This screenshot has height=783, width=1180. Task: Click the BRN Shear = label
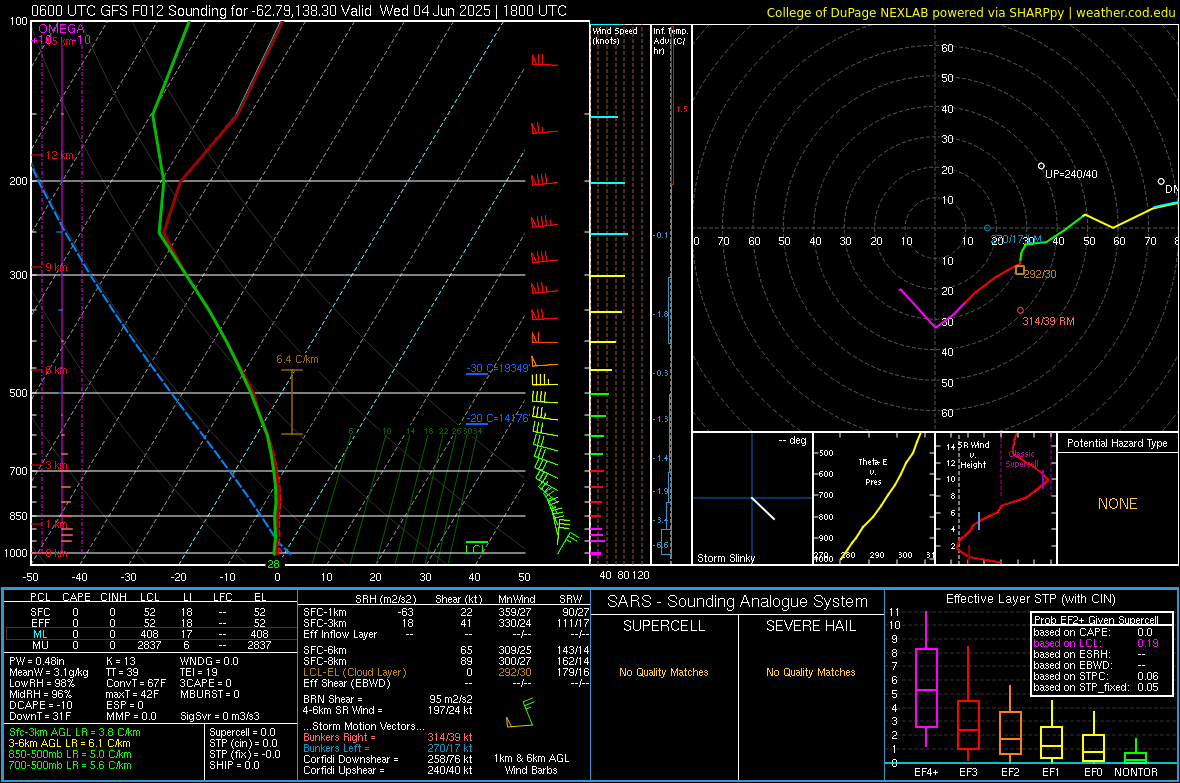[x=333, y=699]
